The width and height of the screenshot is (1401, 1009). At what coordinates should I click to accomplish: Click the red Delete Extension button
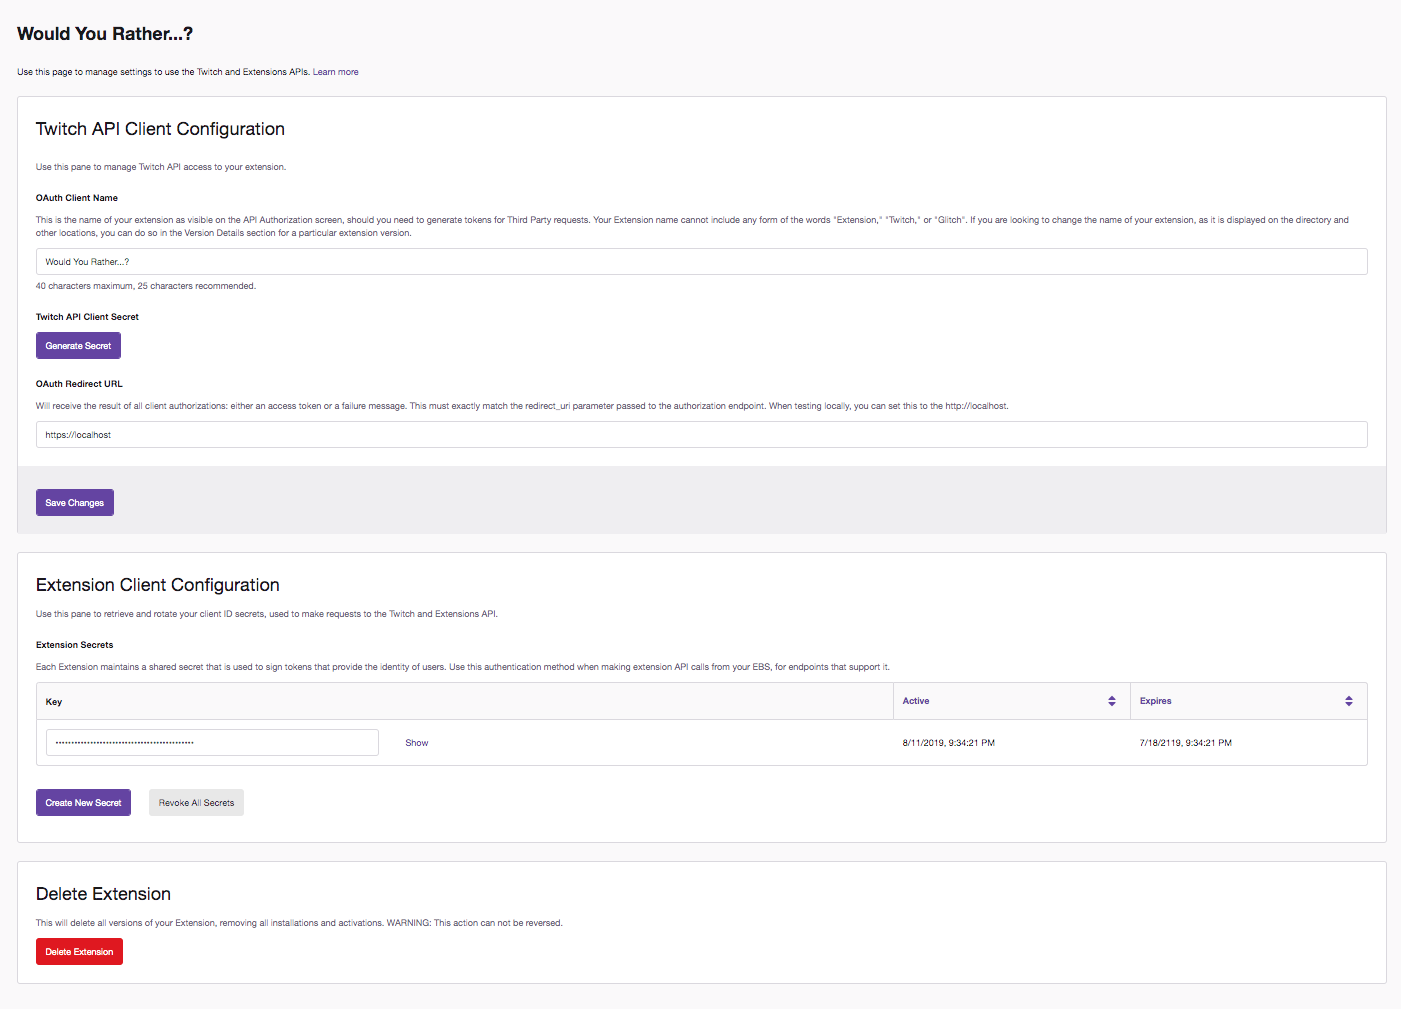(79, 952)
